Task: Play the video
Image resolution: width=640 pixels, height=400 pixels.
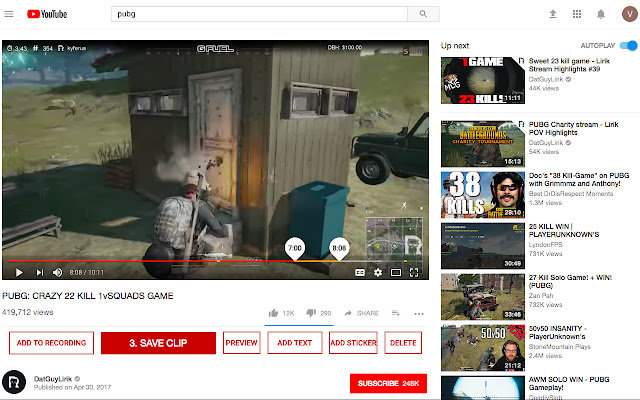Action: (19, 272)
